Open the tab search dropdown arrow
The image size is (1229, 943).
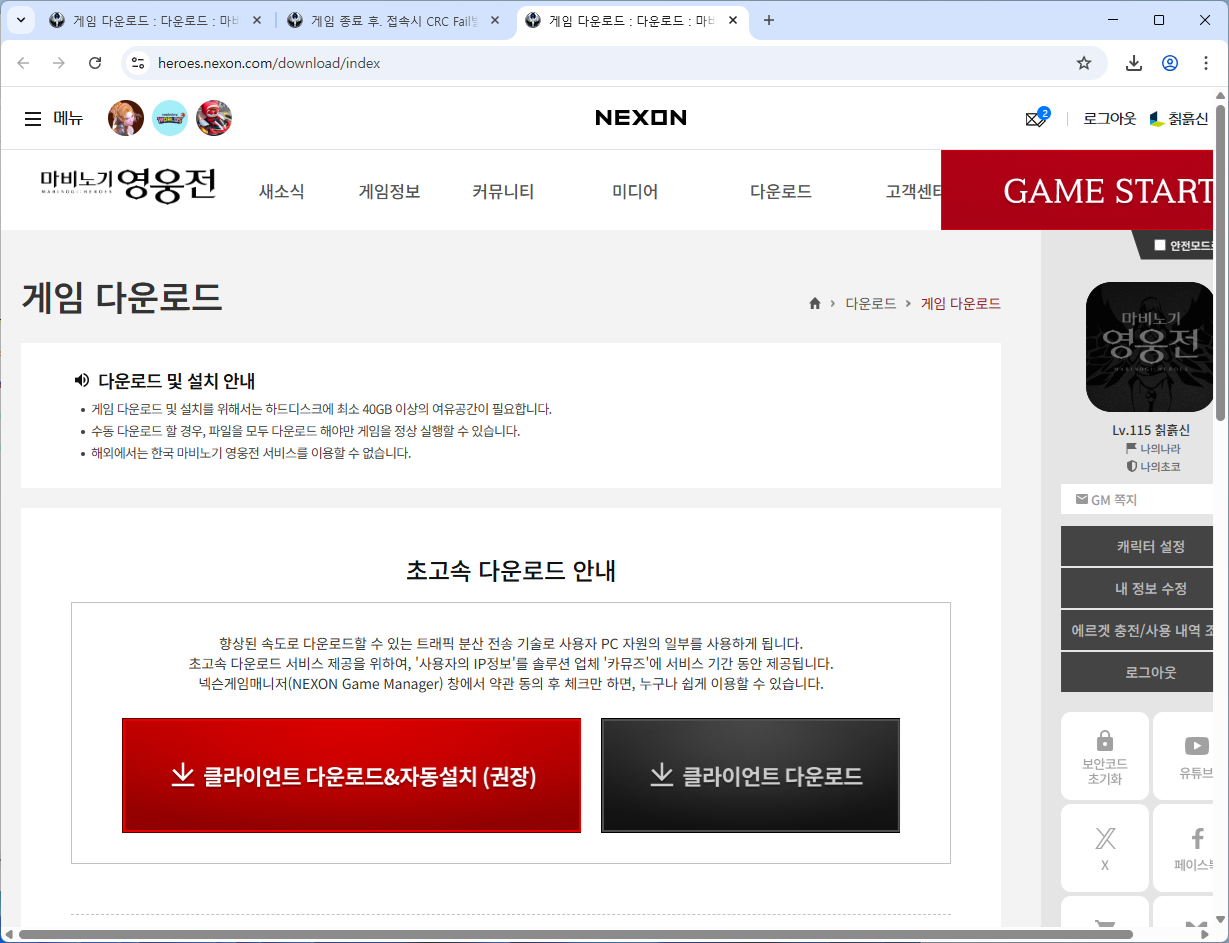pos(20,20)
